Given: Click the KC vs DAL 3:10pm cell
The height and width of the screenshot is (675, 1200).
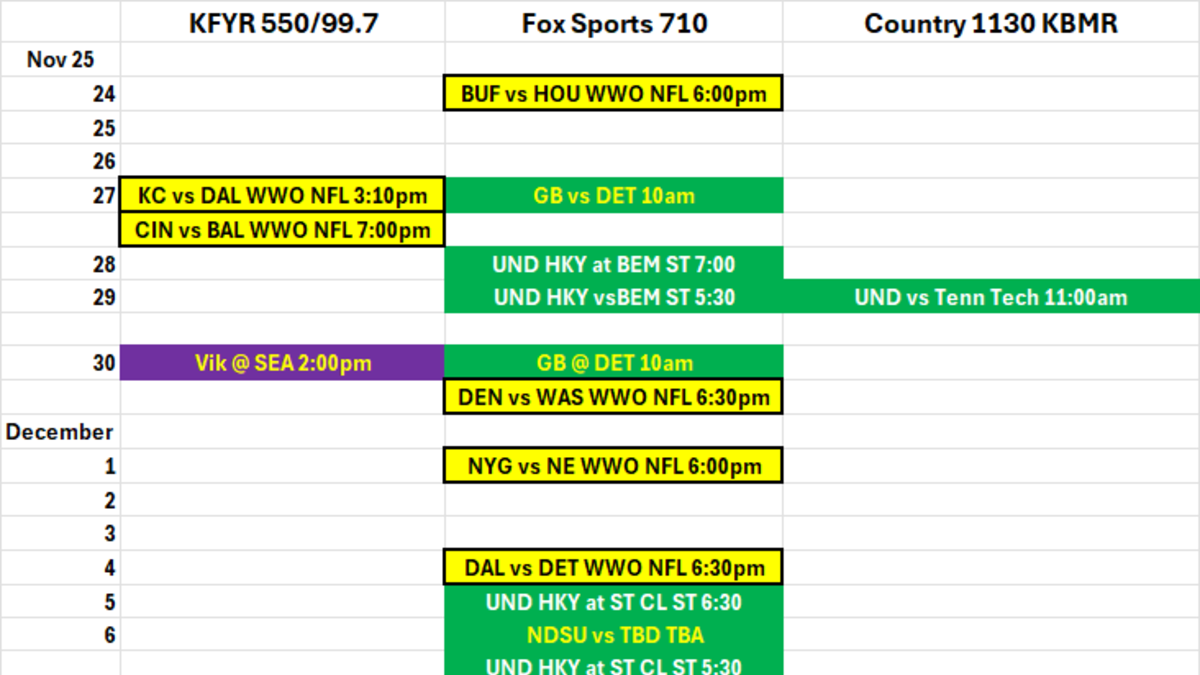Looking at the screenshot, I should pyautogui.click(x=282, y=196).
